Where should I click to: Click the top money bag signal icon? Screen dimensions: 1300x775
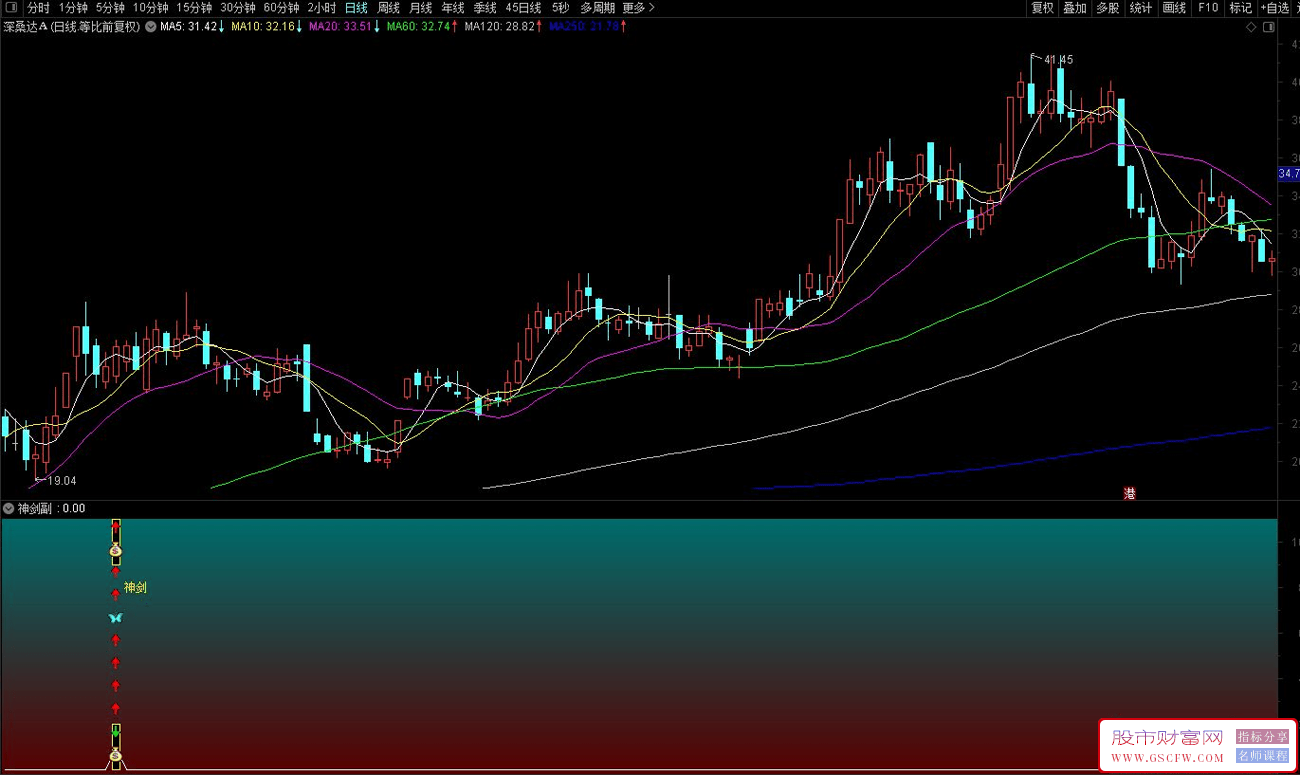(115, 550)
